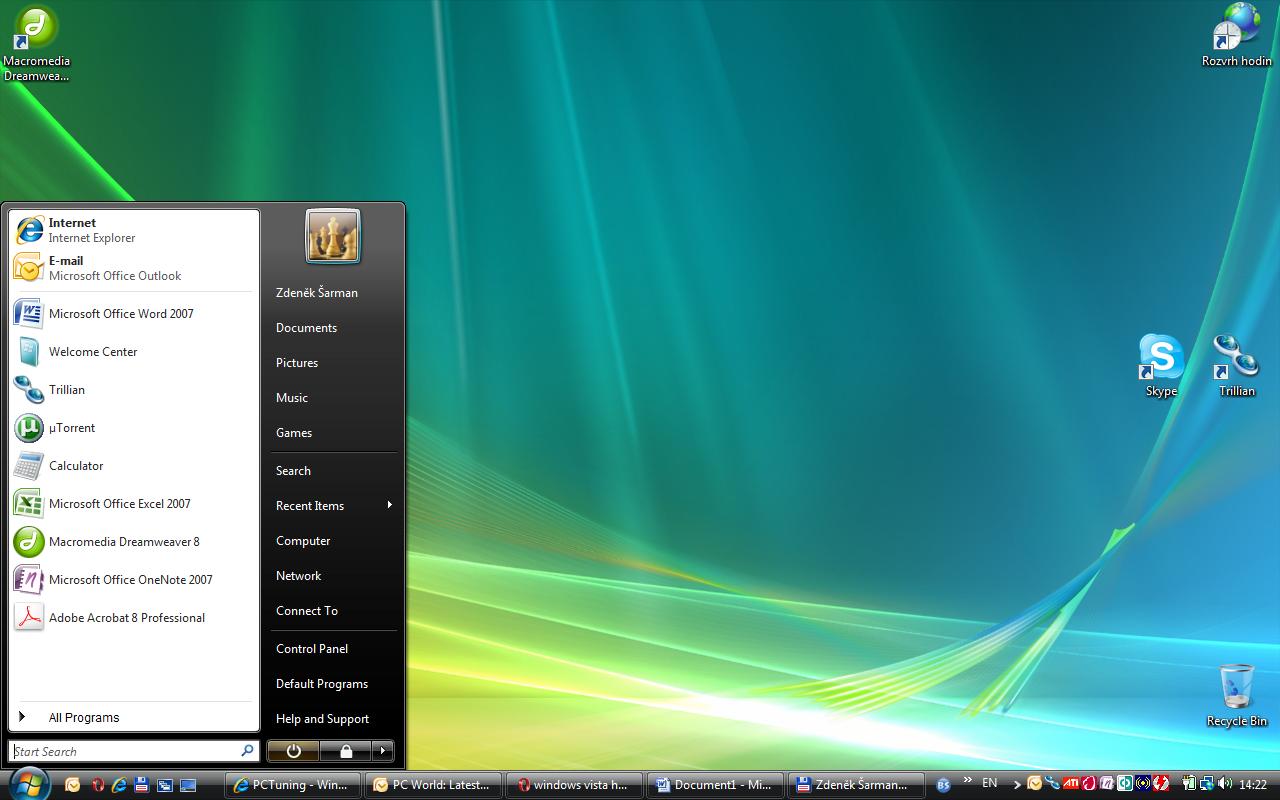Switch to PC World: Latest taskbar window
The height and width of the screenshot is (800, 1280).
[433, 785]
